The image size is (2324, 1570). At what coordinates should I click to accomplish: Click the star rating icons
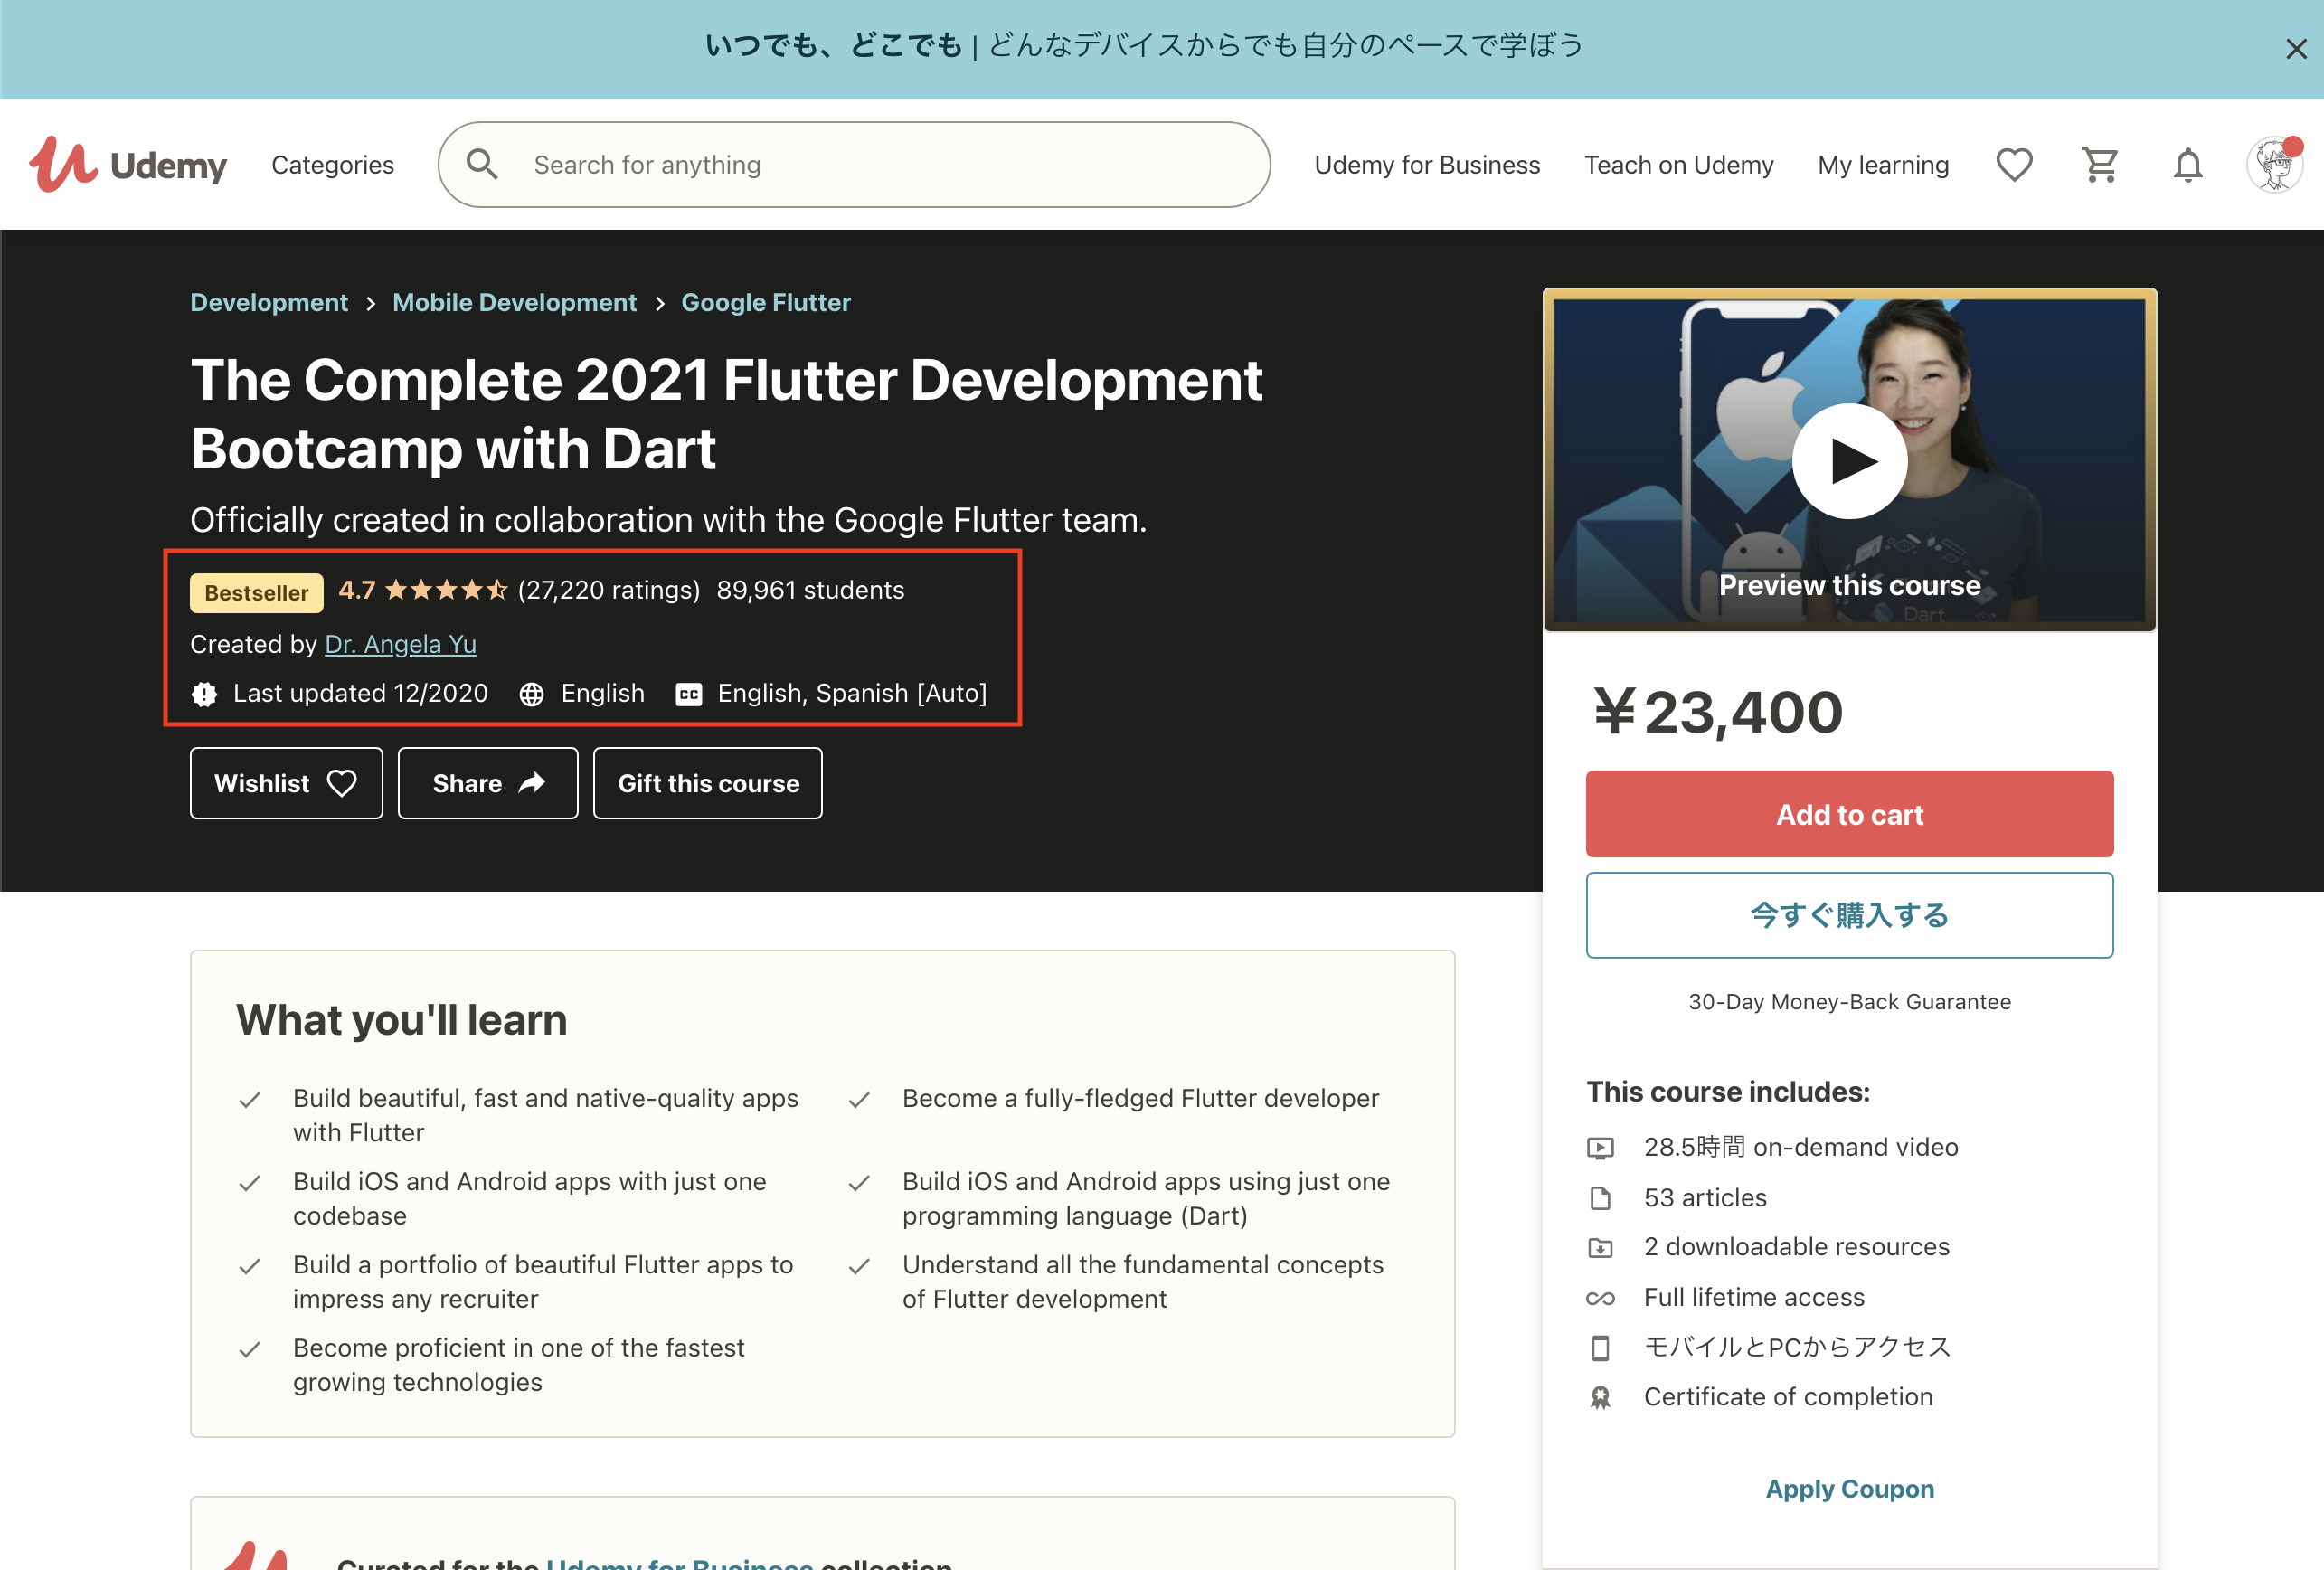tap(446, 590)
